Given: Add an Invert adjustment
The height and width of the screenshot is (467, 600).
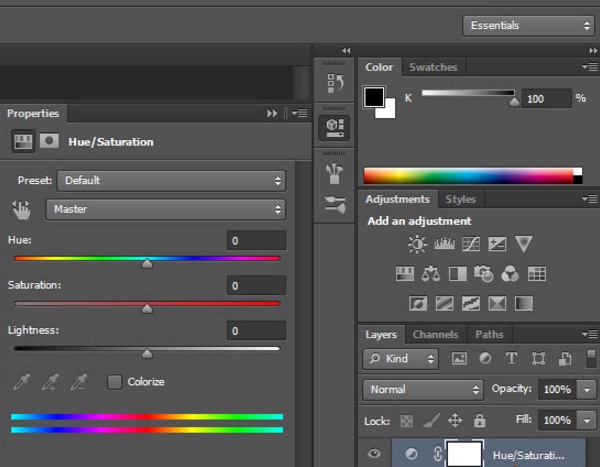Looking at the screenshot, I should (418, 304).
